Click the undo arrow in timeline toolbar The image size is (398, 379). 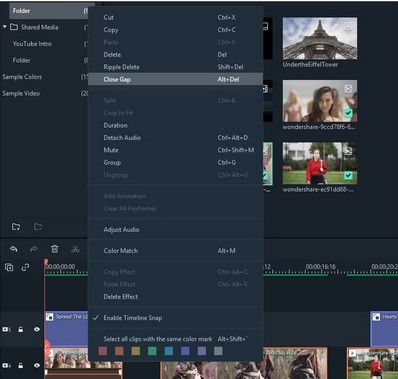click(14, 249)
